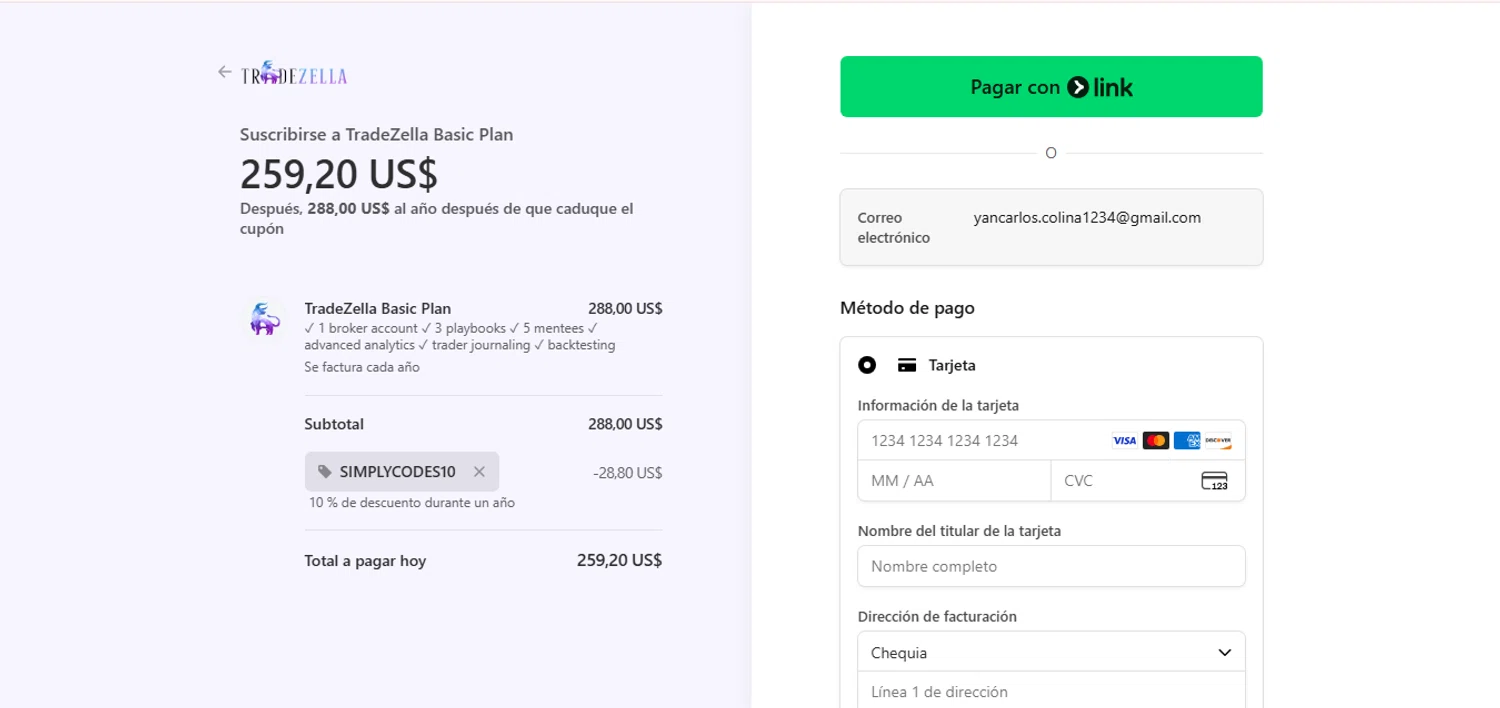Image resolution: width=1500 pixels, height=708 pixels.
Task: Click the Dirección de facturación label
Action: [937, 616]
